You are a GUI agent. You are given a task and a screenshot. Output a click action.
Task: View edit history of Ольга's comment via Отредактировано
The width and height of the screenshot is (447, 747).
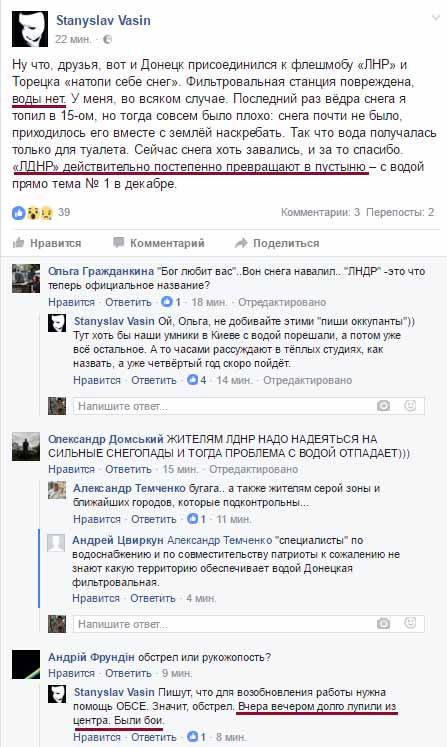pyautogui.click(x=282, y=302)
